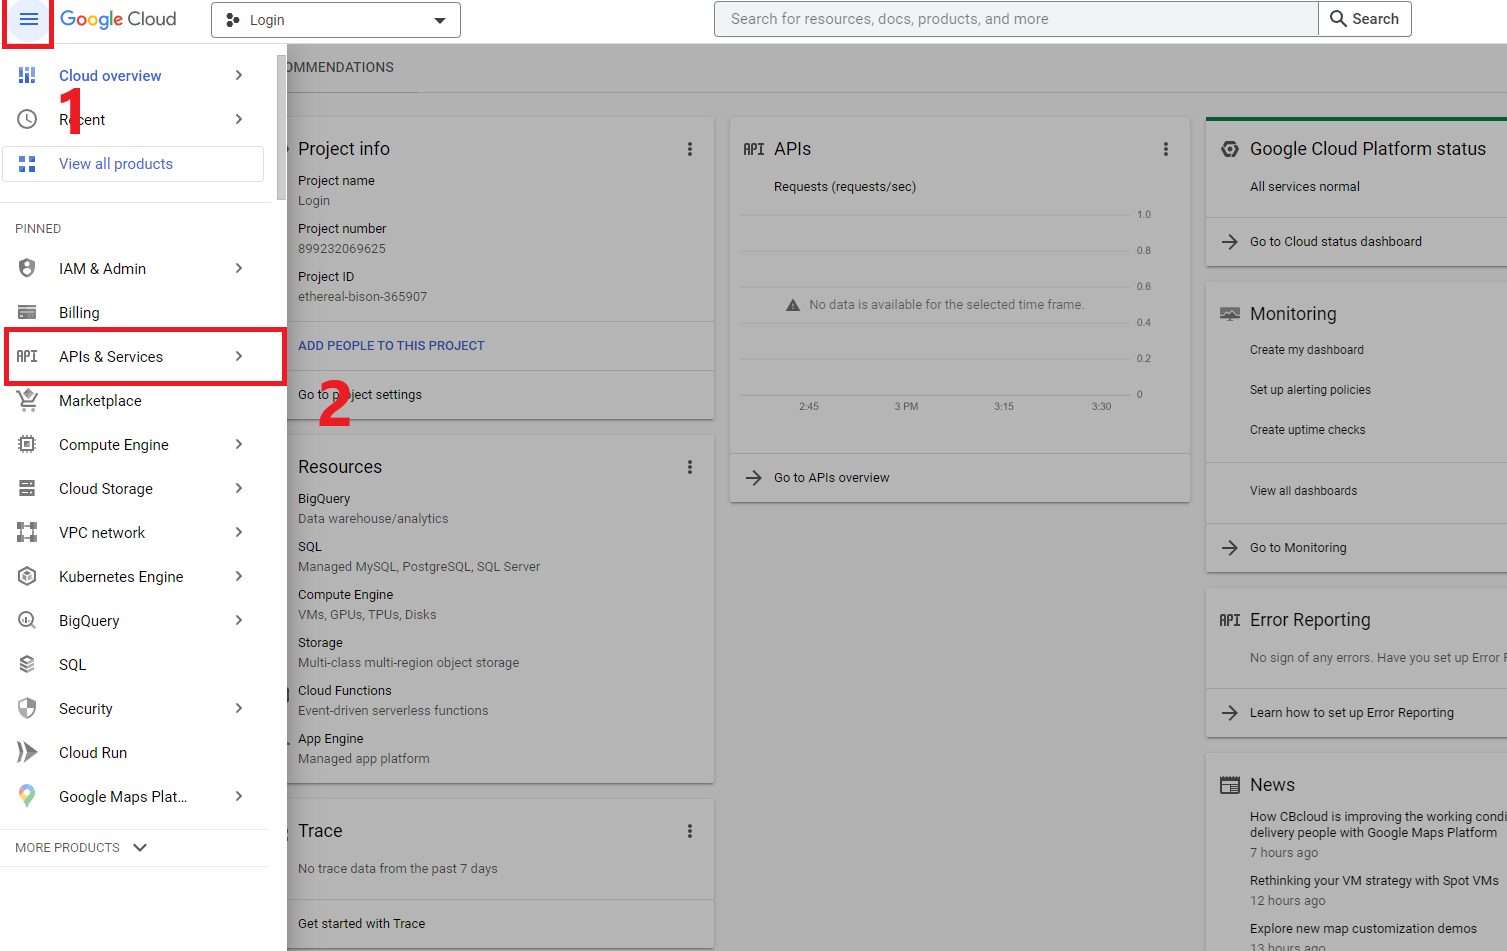
Task: Click the Google Cloud logo
Action: [x=118, y=19]
